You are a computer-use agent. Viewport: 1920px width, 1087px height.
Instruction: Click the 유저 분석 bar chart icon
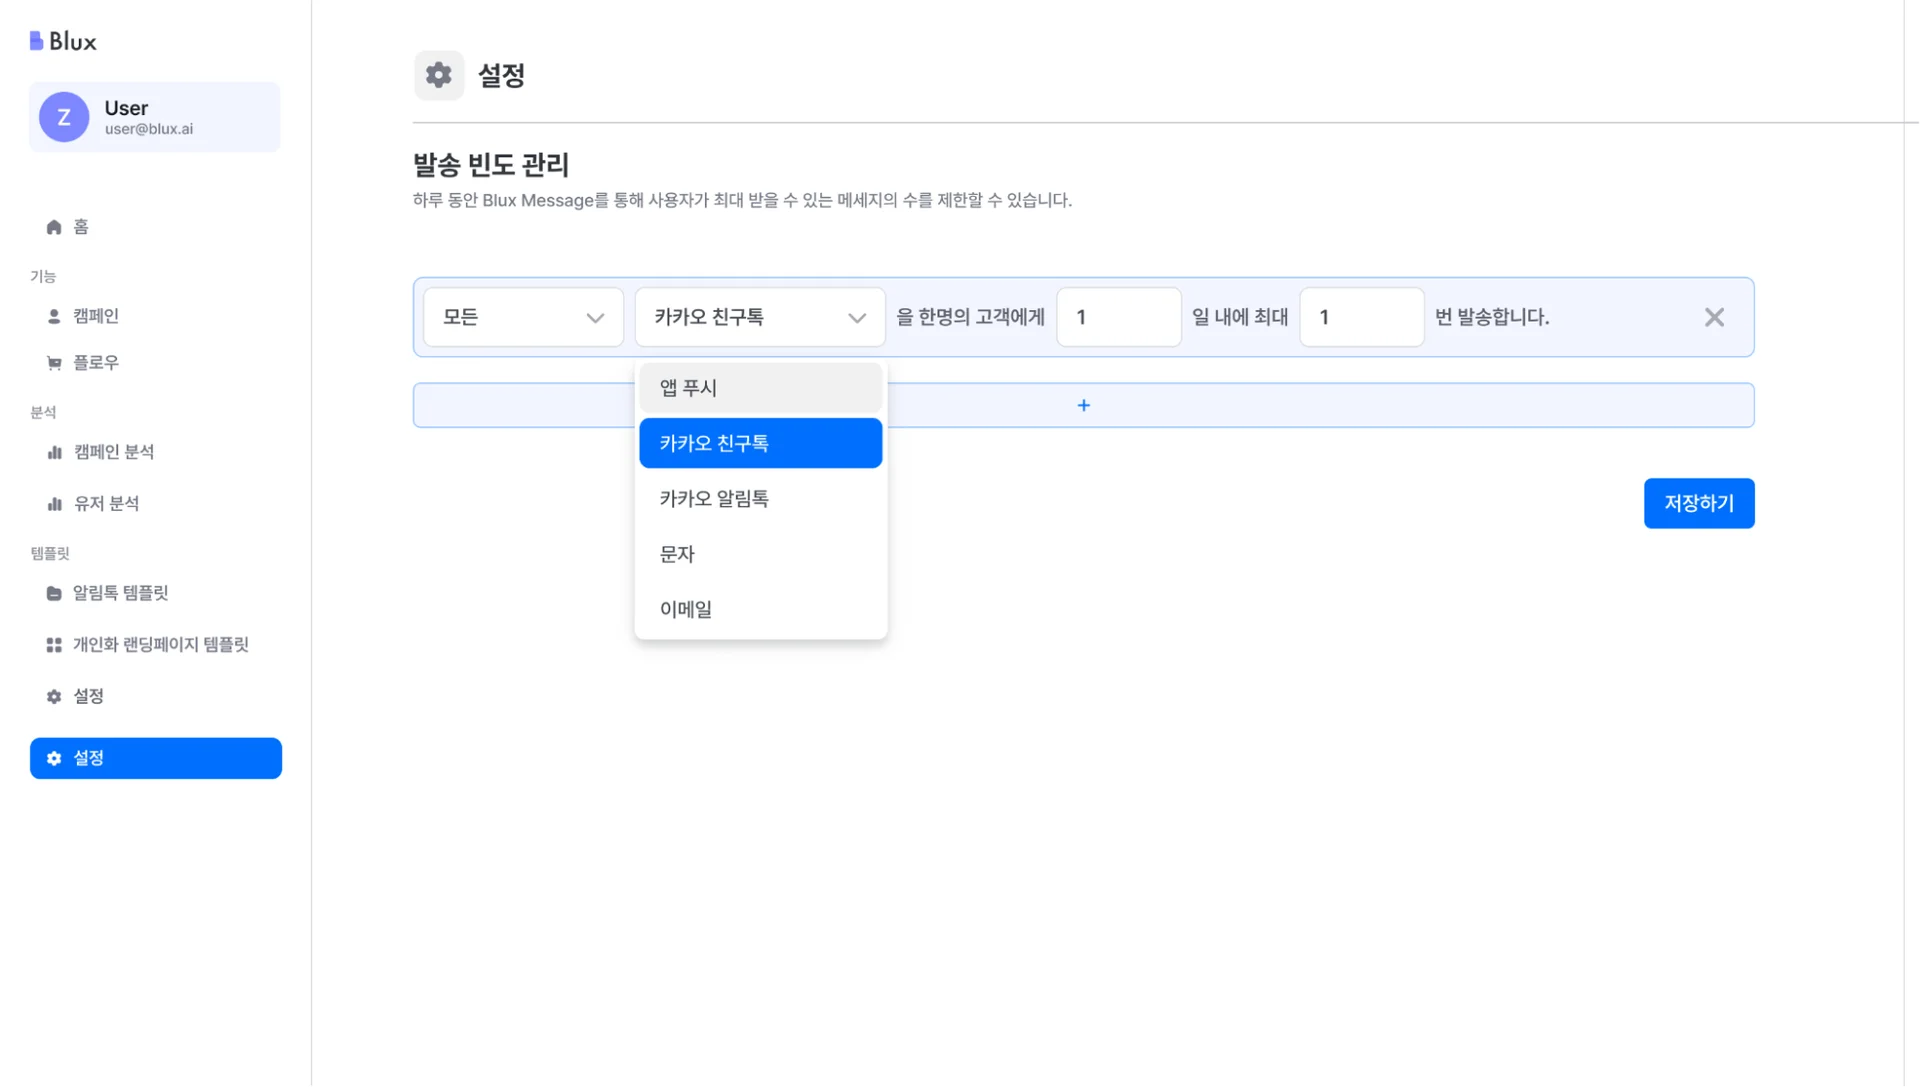click(53, 503)
